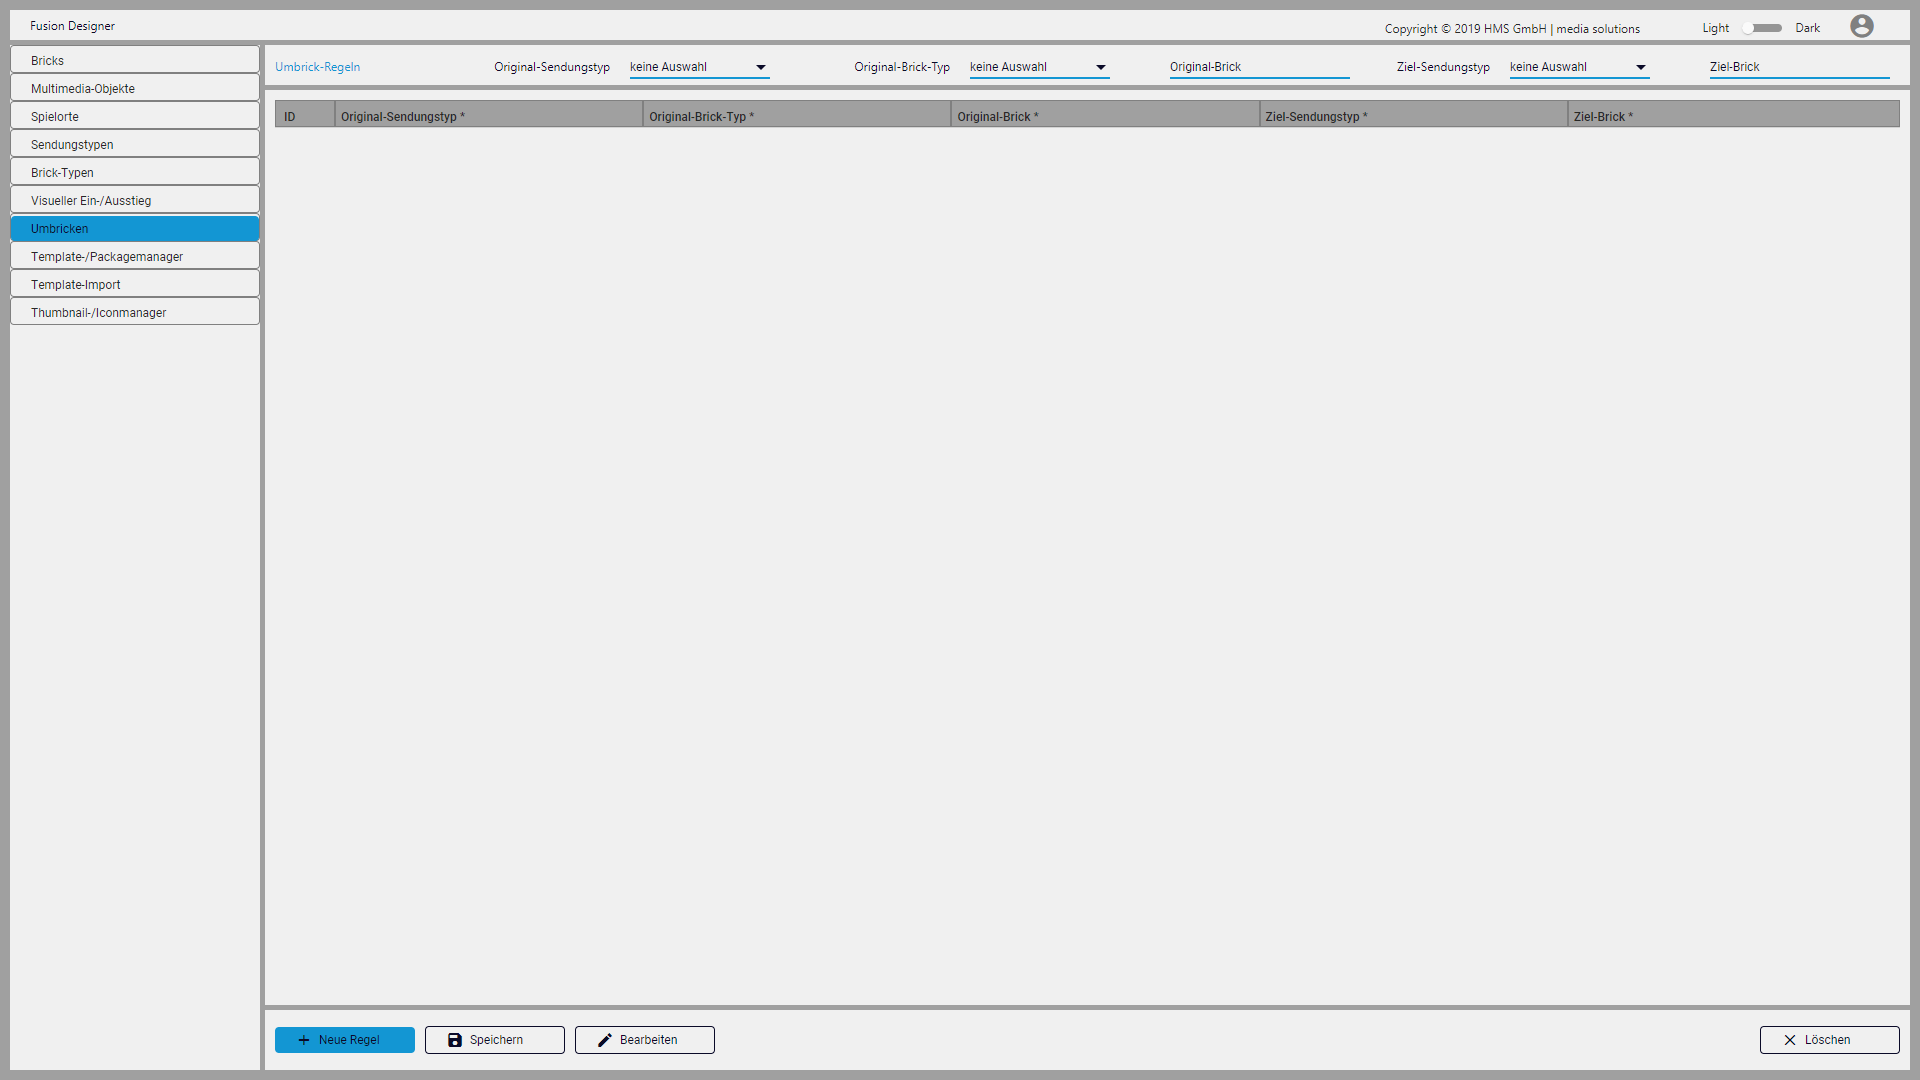Select Visueller Ein-/Ausstieg in sidebar
Viewport: 1920px width, 1080px height.
tap(135, 200)
